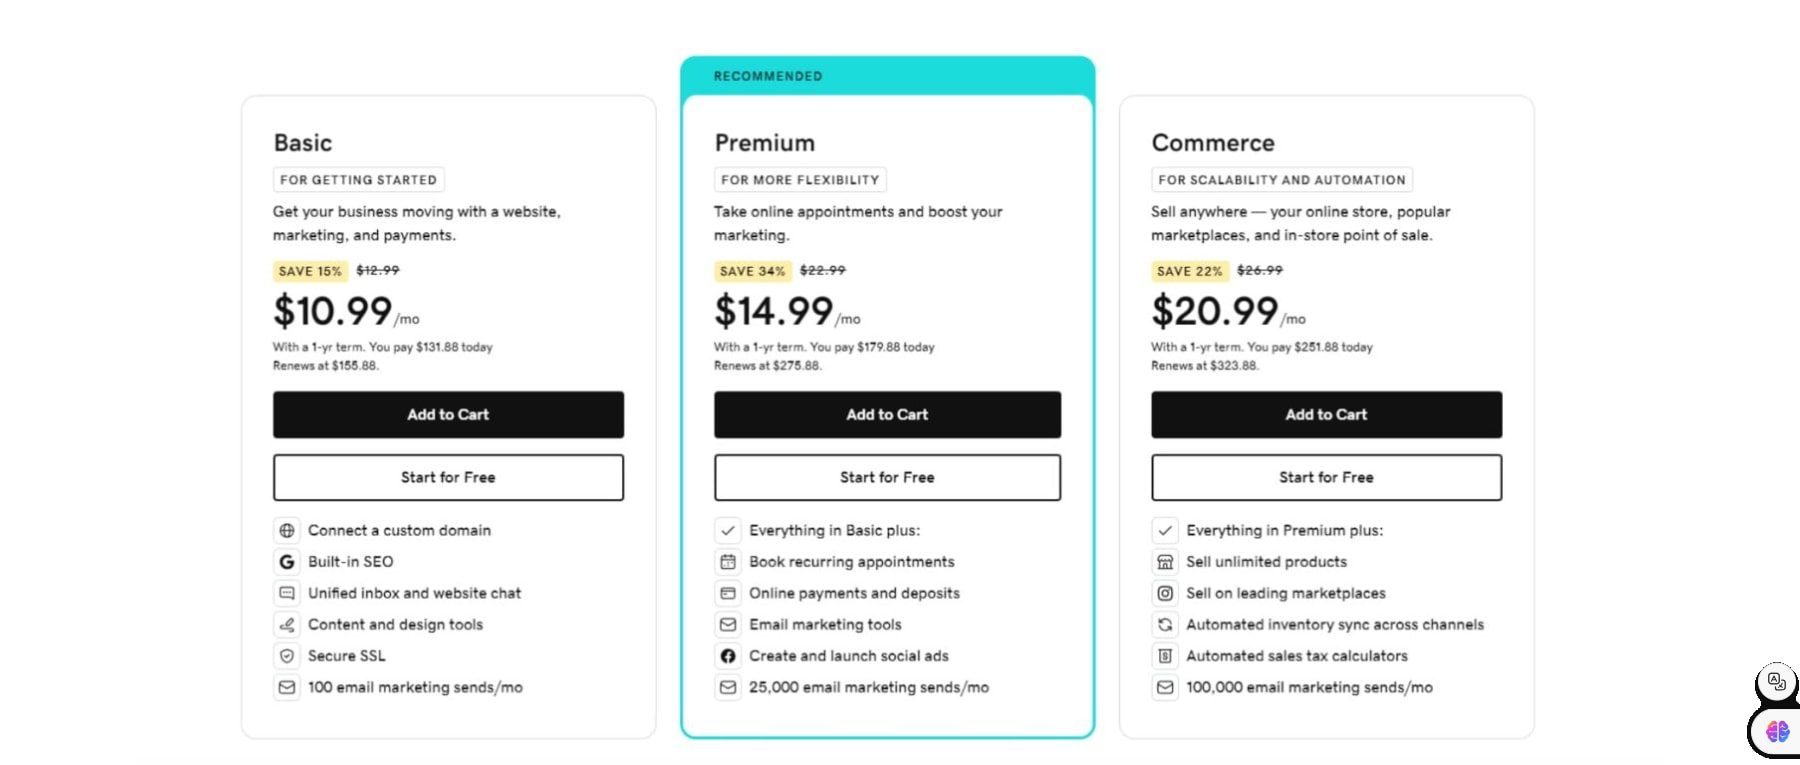The width and height of the screenshot is (1800, 765).
Task: Click the globe icon next to Connect a custom domain
Action: click(x=287, y=530)
